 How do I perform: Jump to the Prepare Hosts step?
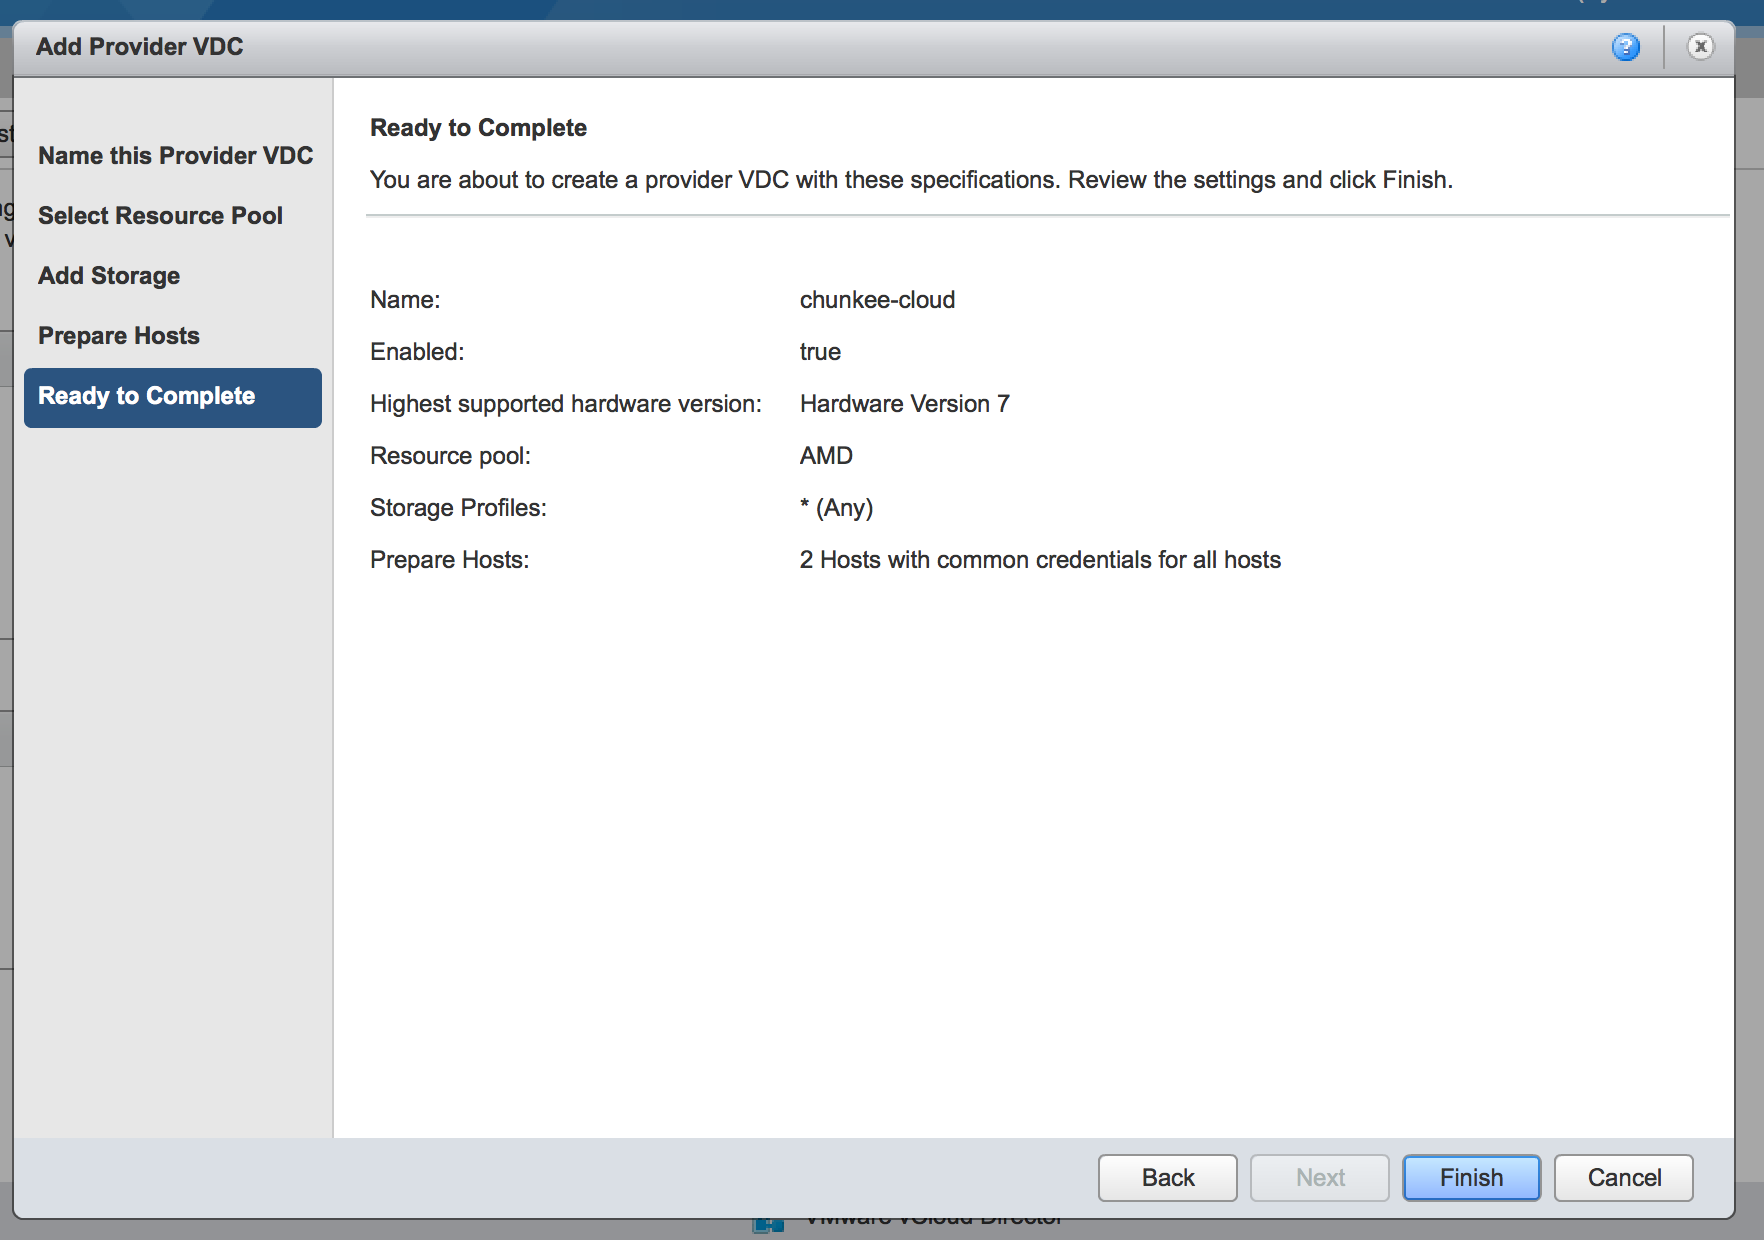pos(119,336)
